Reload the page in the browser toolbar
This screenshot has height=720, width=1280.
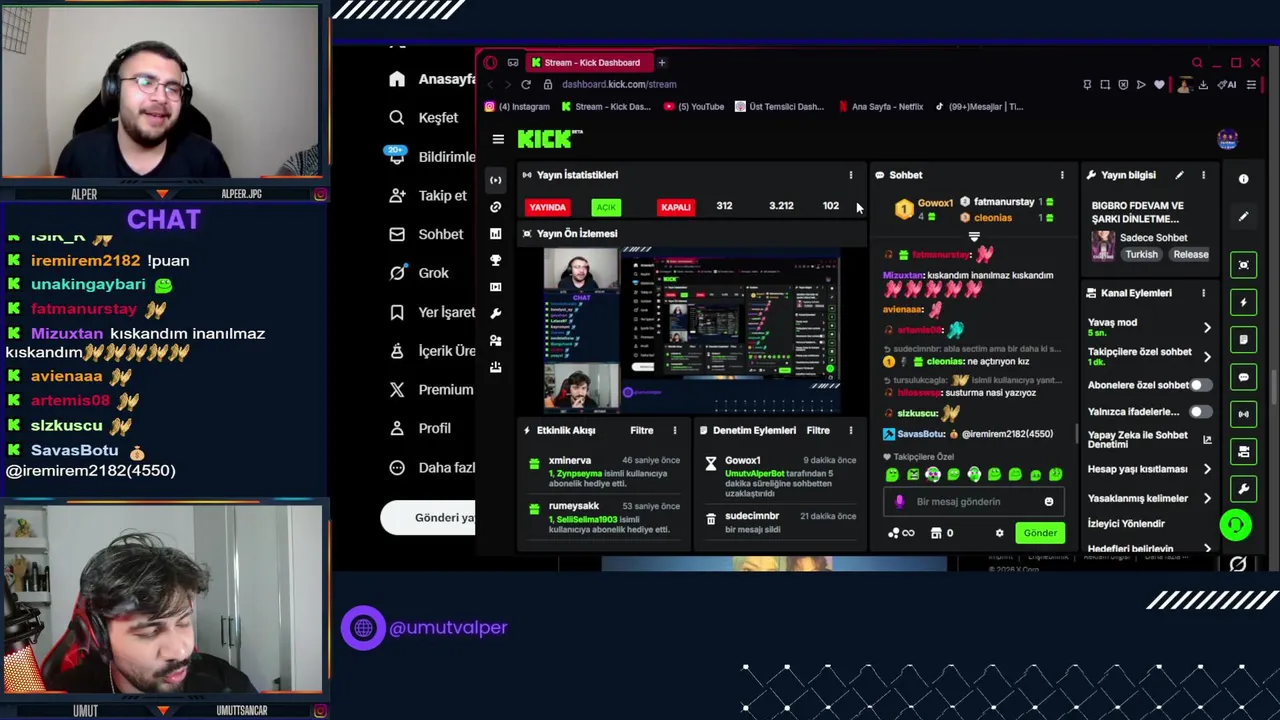[526, 85]
